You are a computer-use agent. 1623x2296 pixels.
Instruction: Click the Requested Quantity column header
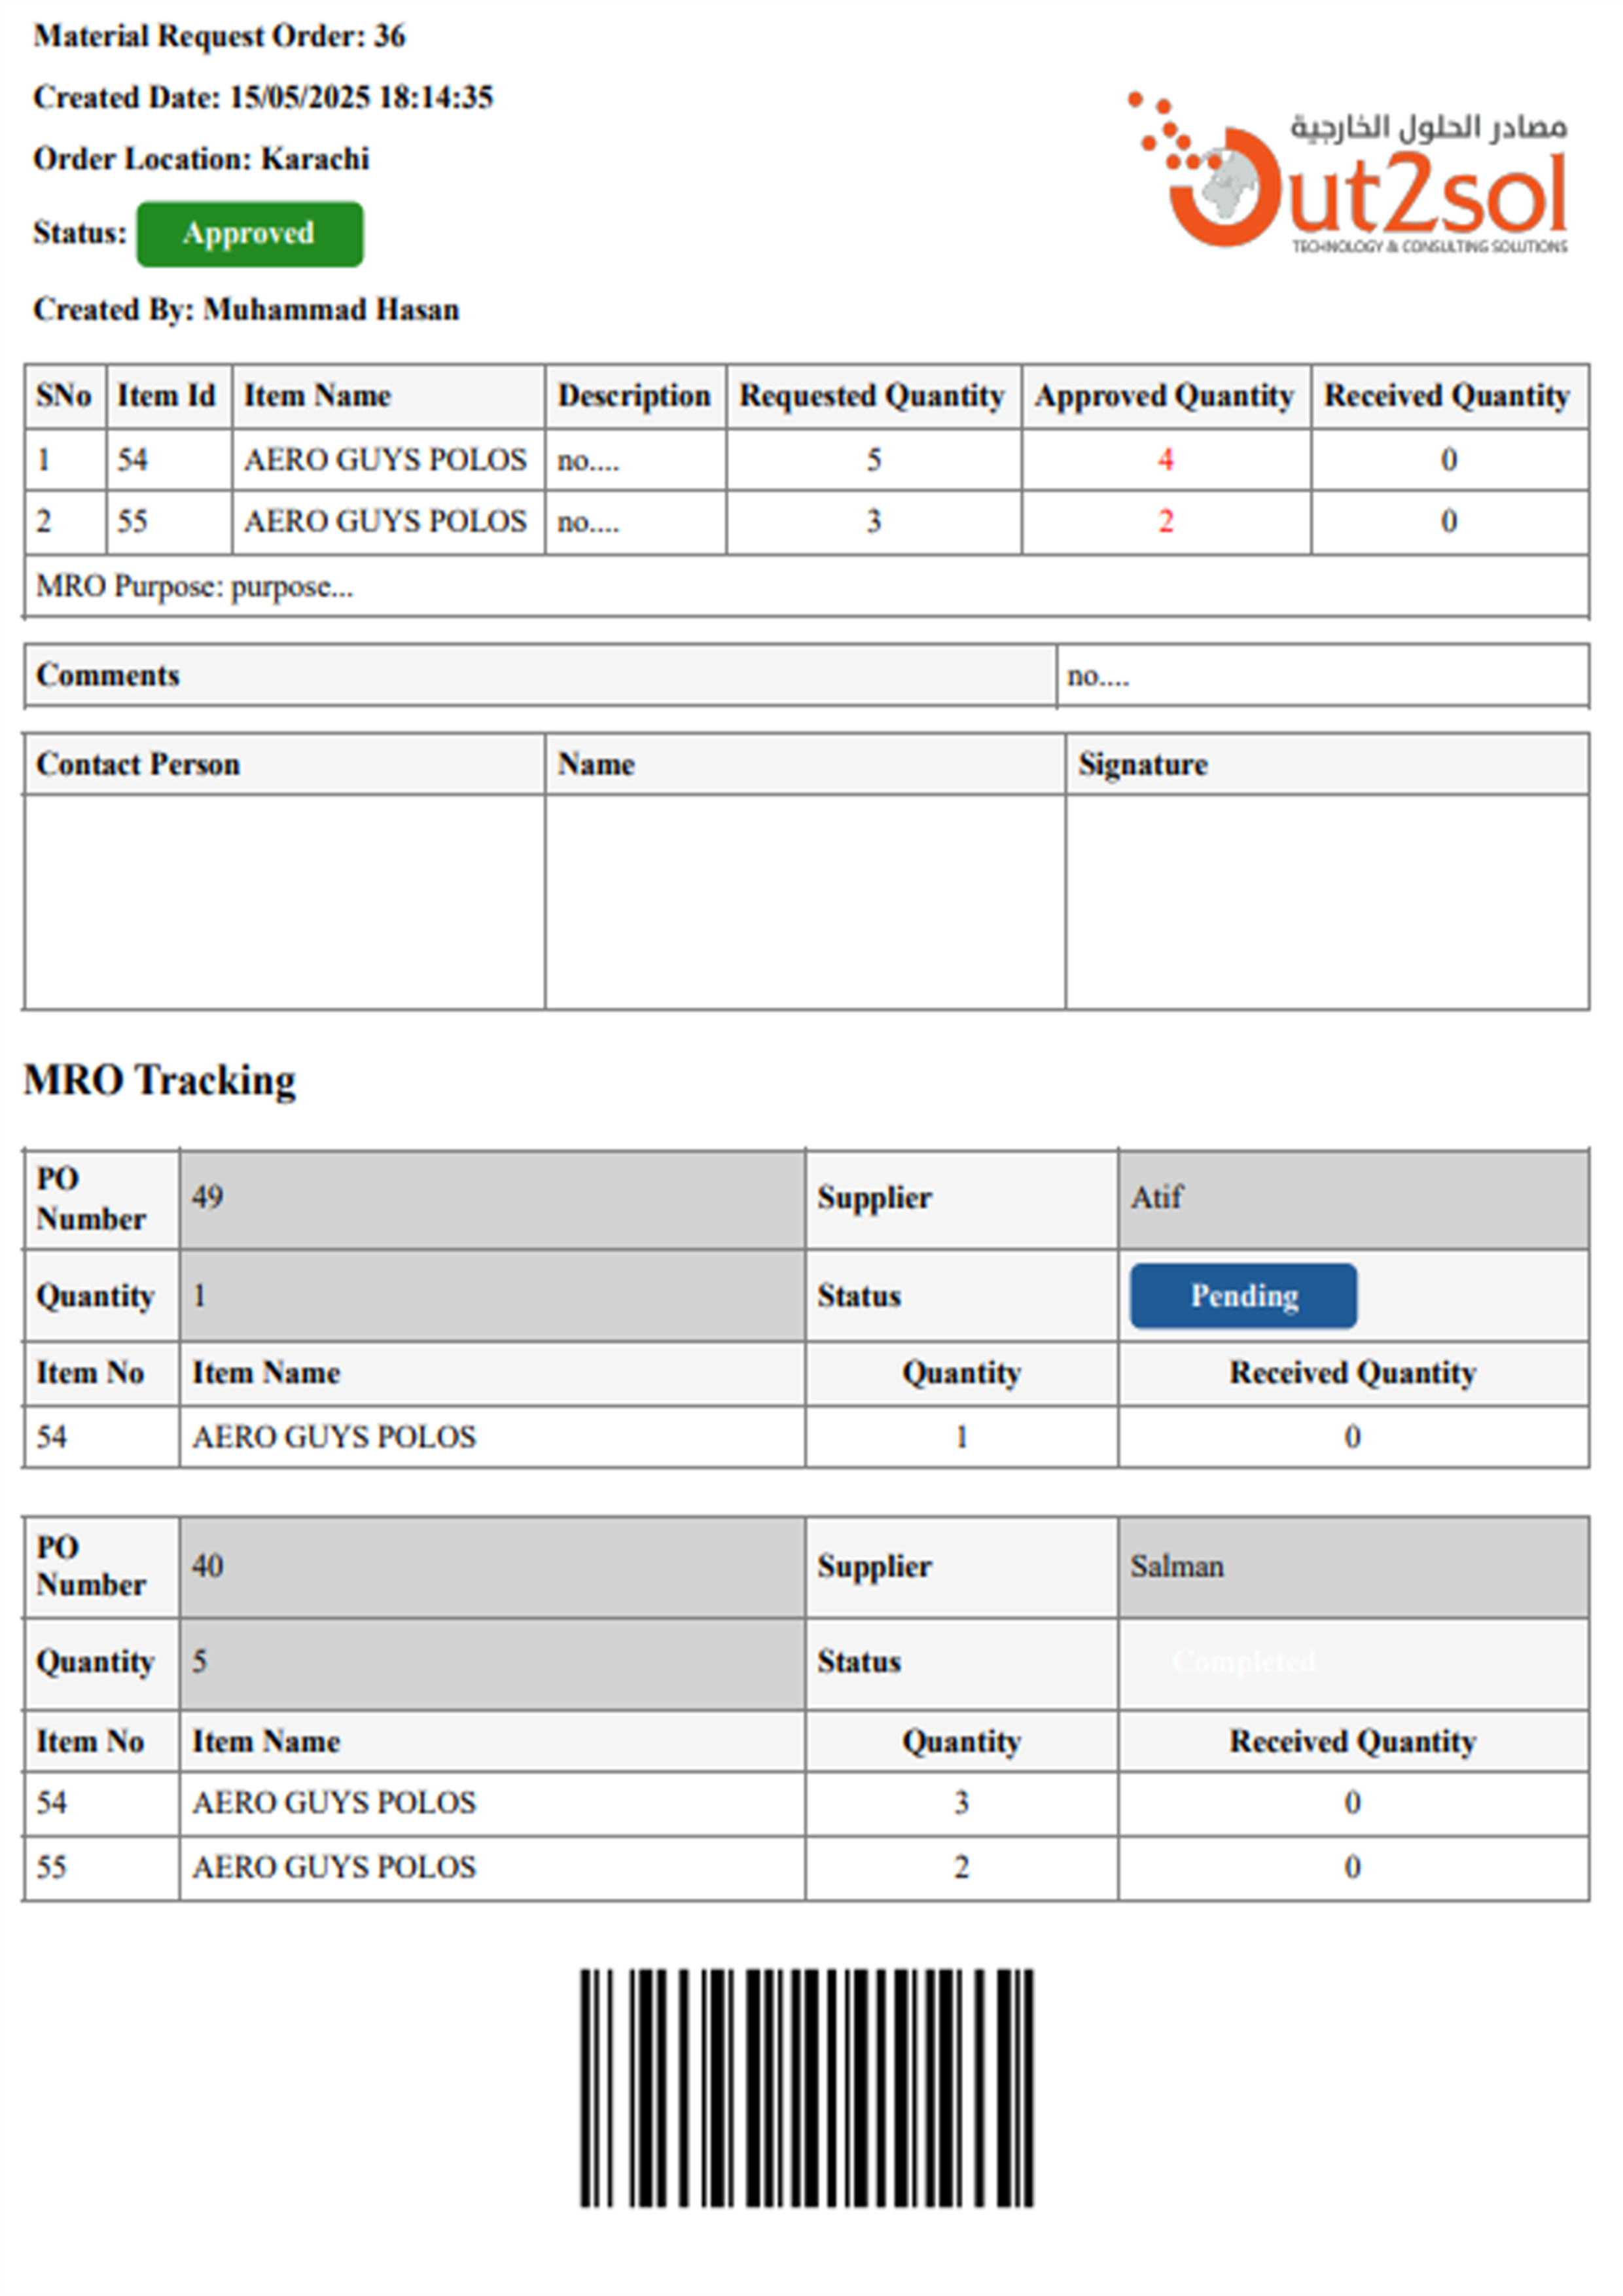873,396
